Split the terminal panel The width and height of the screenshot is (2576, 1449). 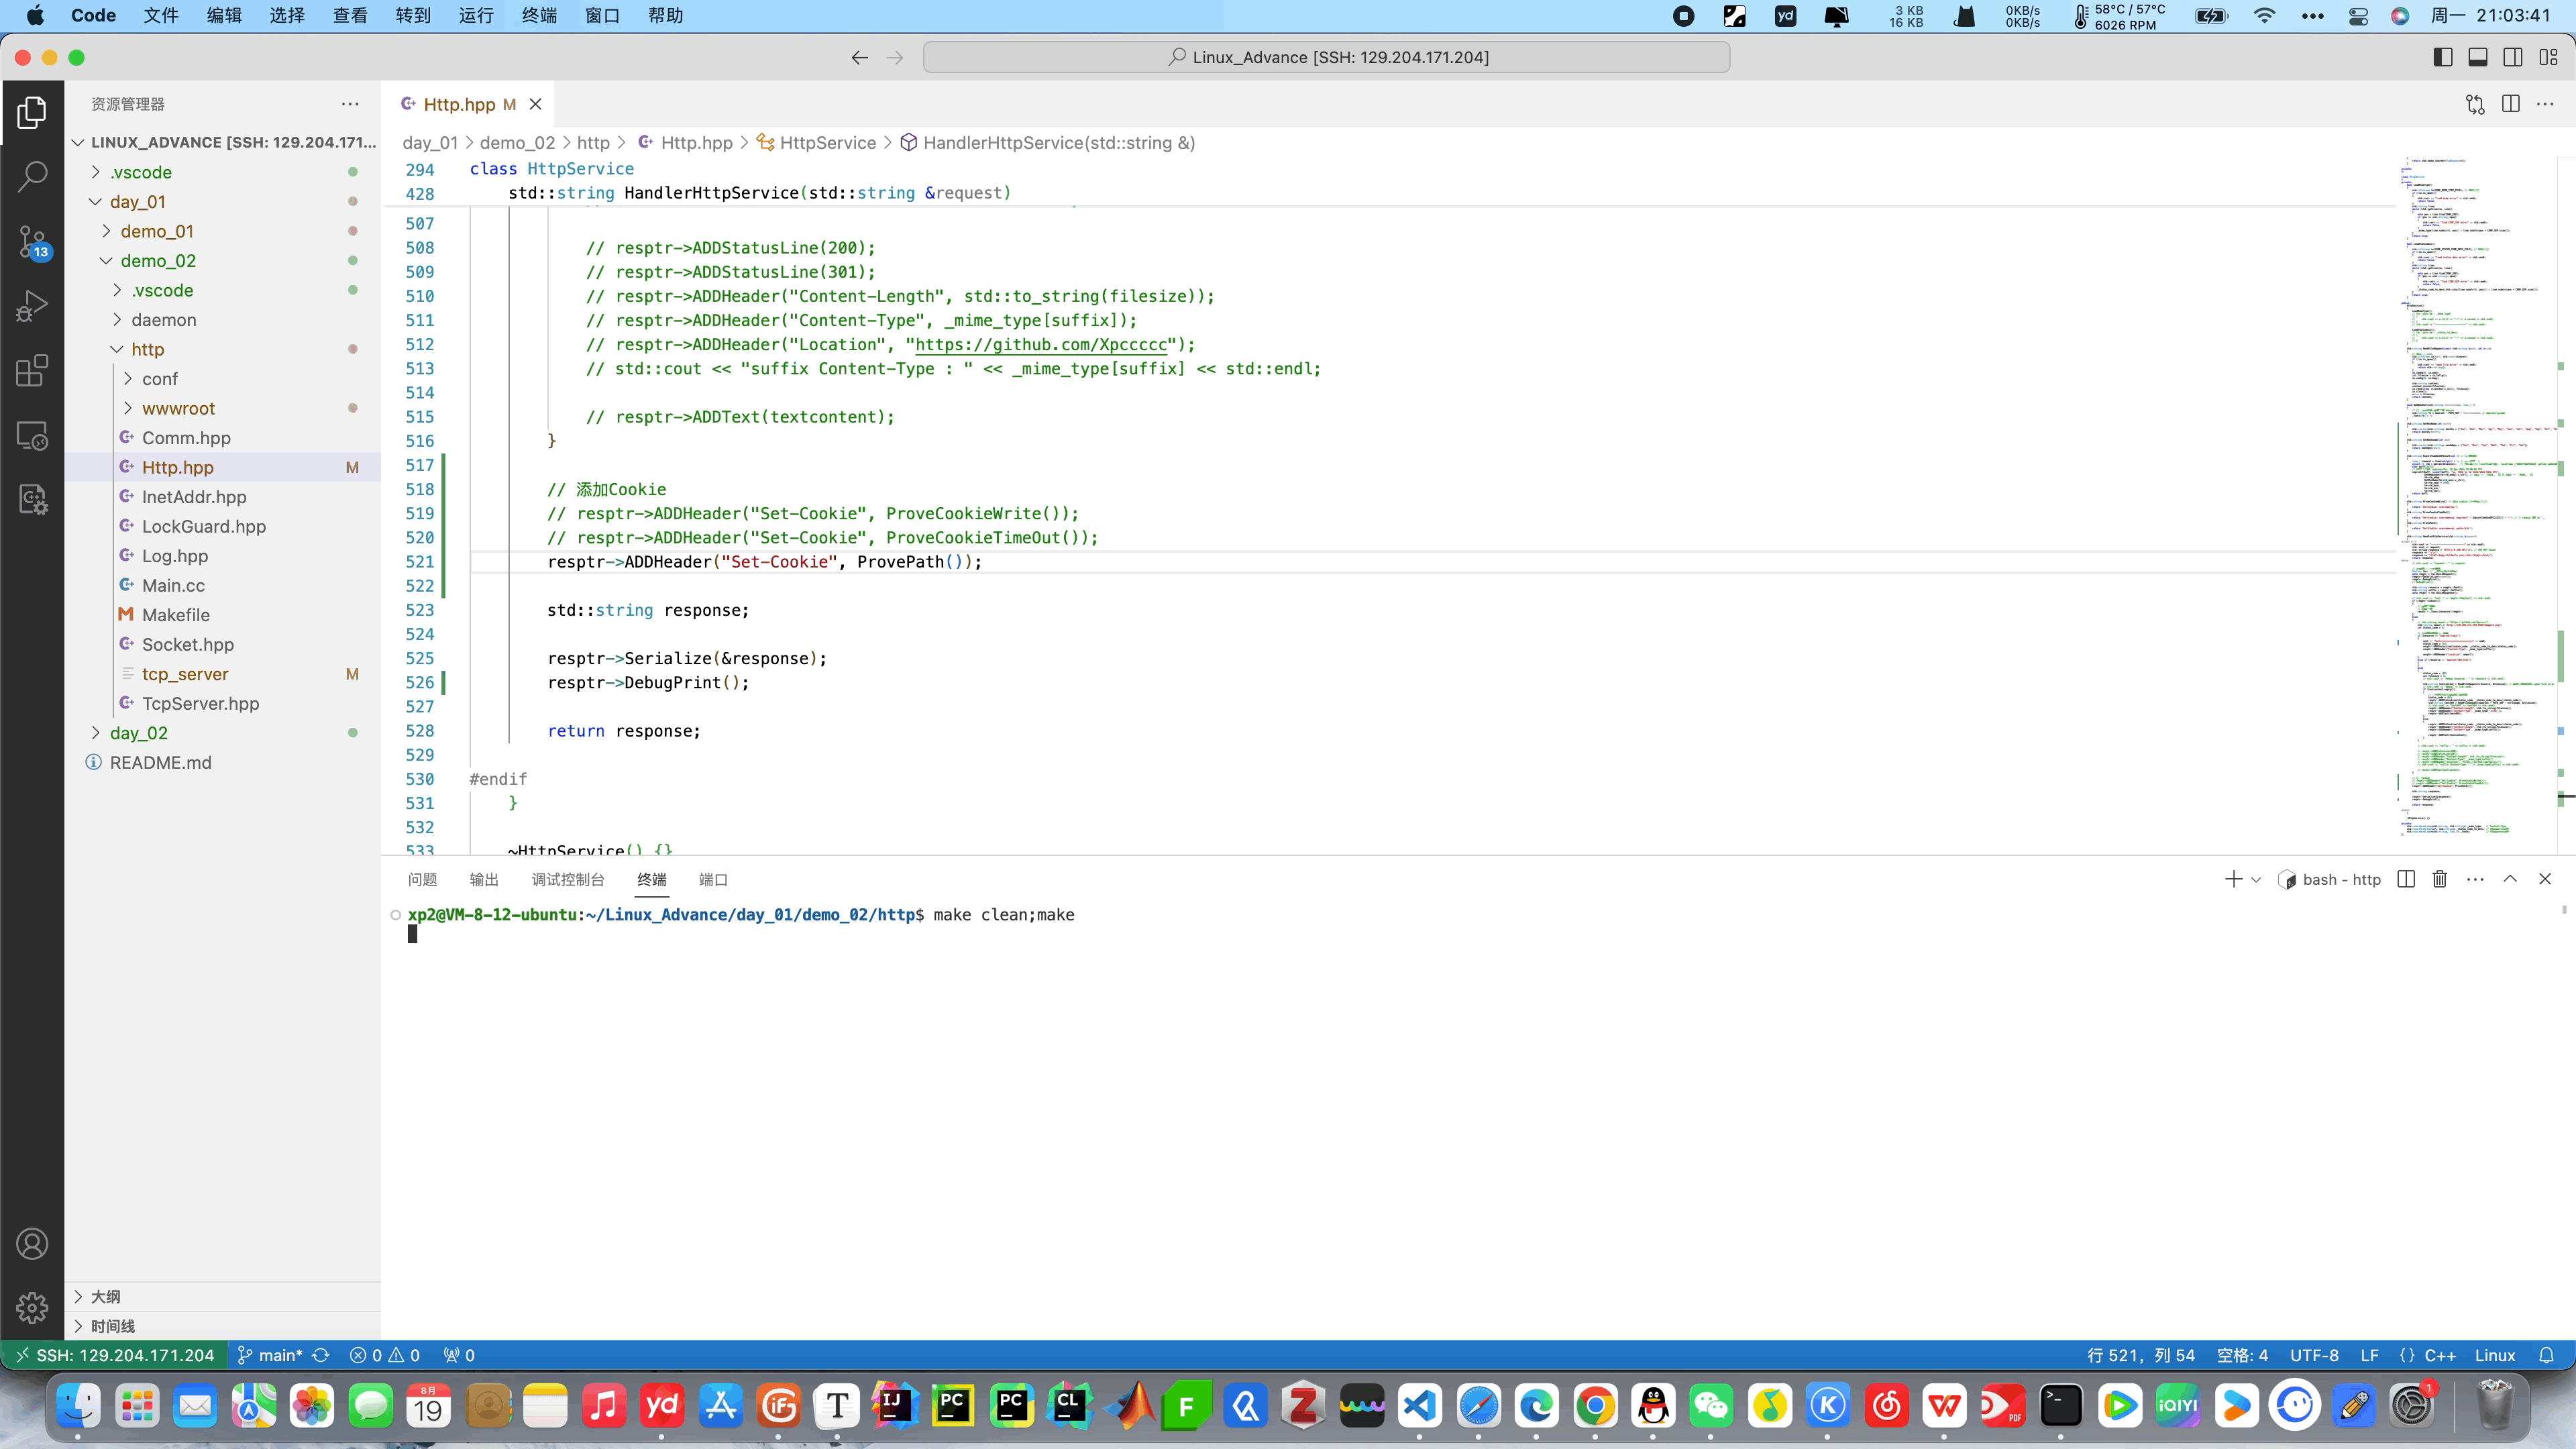(x=2406, y=879)
